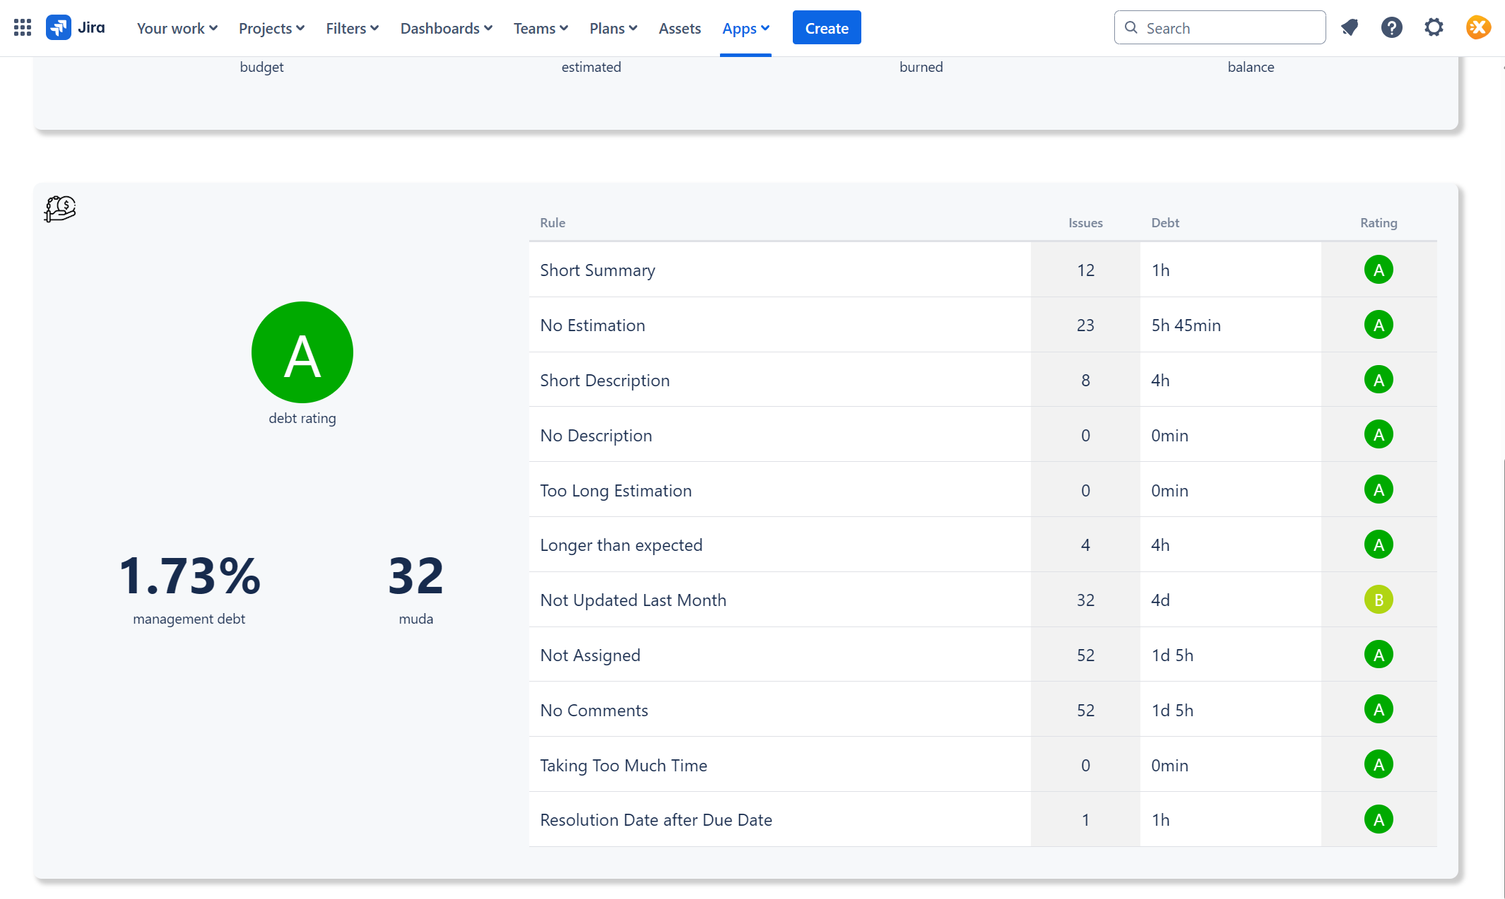Select the No Estimation rule name
This screenshot has width=1505, height=899.
pyautogui.click(x=592, y=325)
